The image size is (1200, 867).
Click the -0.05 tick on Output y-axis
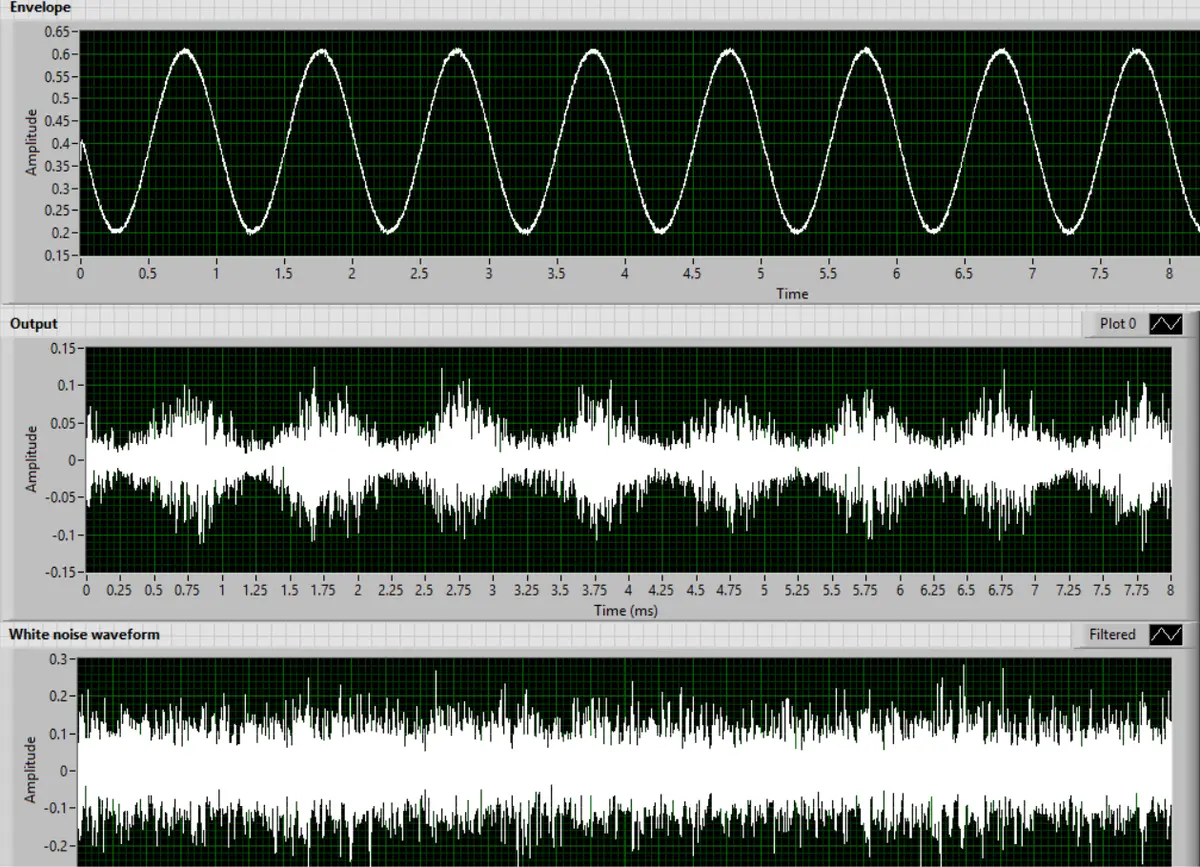pyautogui.click(x=61, y=498)
